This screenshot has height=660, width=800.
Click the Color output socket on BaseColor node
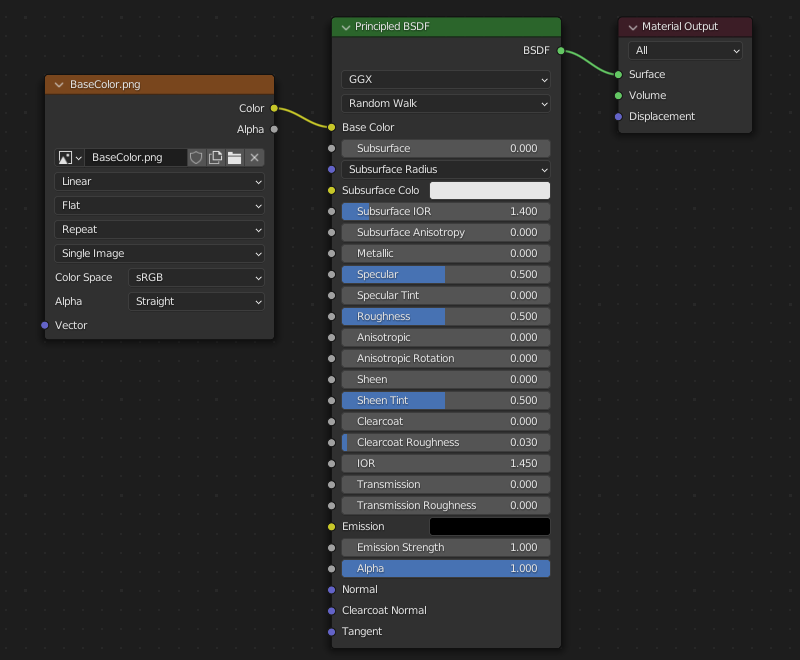[x=272, y=108]
